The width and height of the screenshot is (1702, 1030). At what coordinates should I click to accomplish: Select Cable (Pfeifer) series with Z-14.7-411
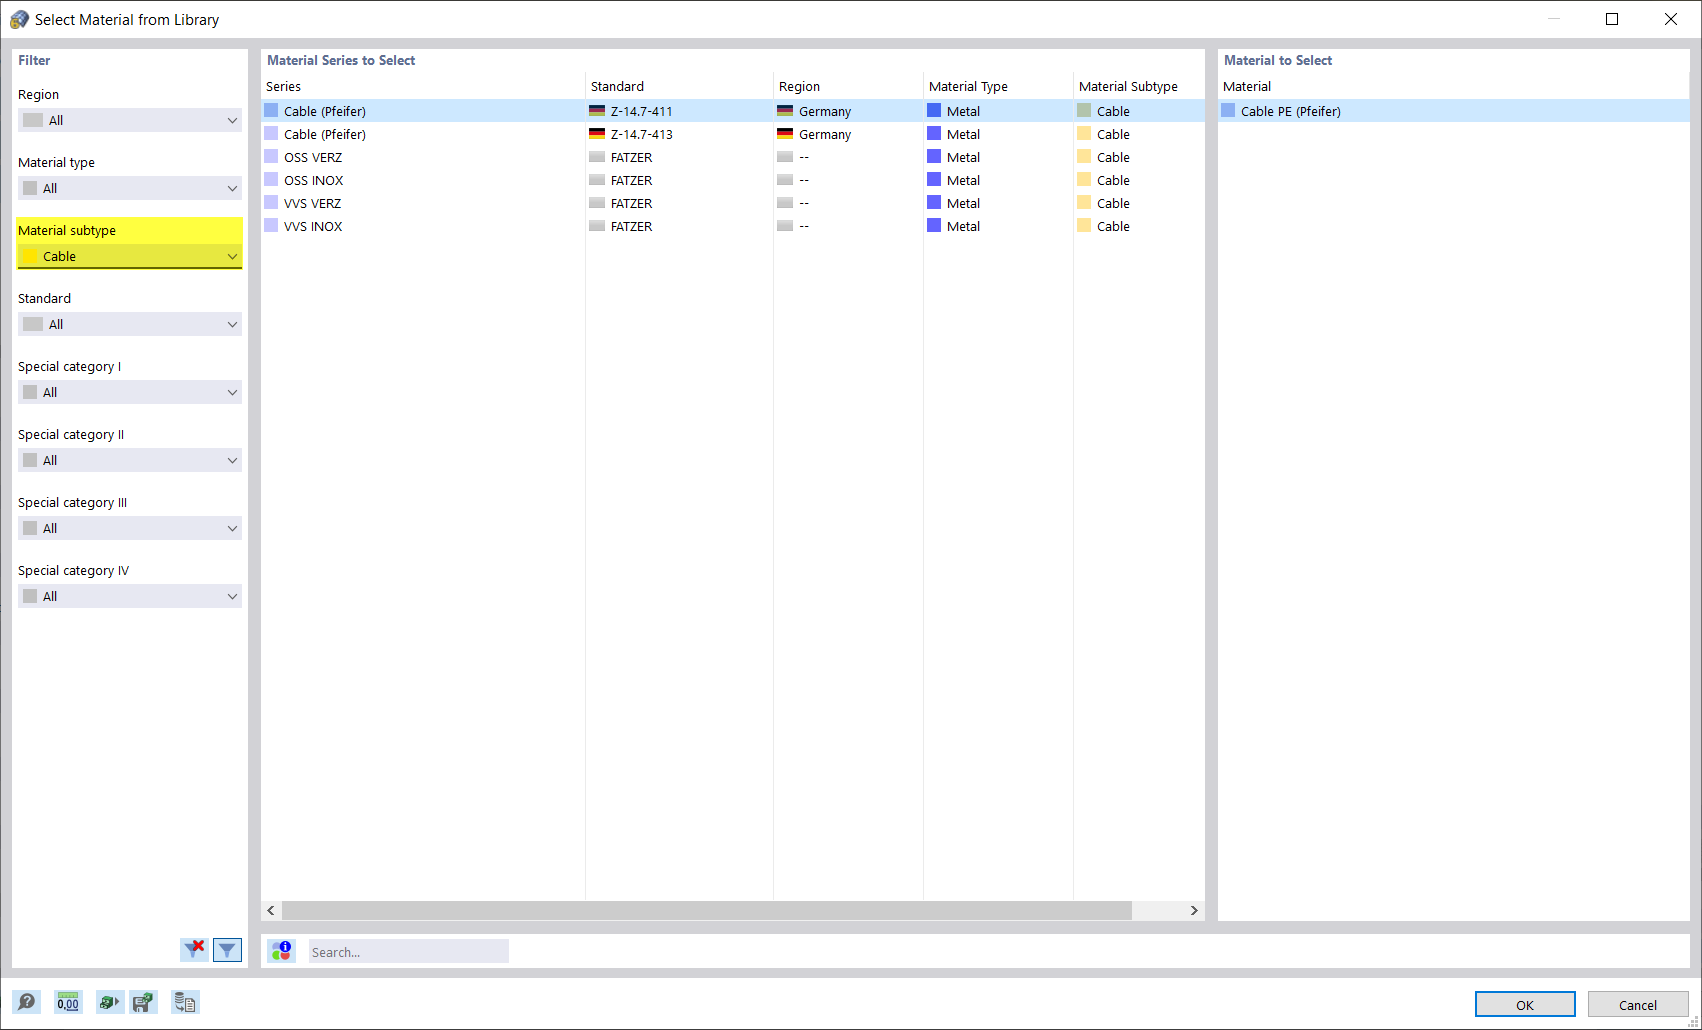coord(733,111)
